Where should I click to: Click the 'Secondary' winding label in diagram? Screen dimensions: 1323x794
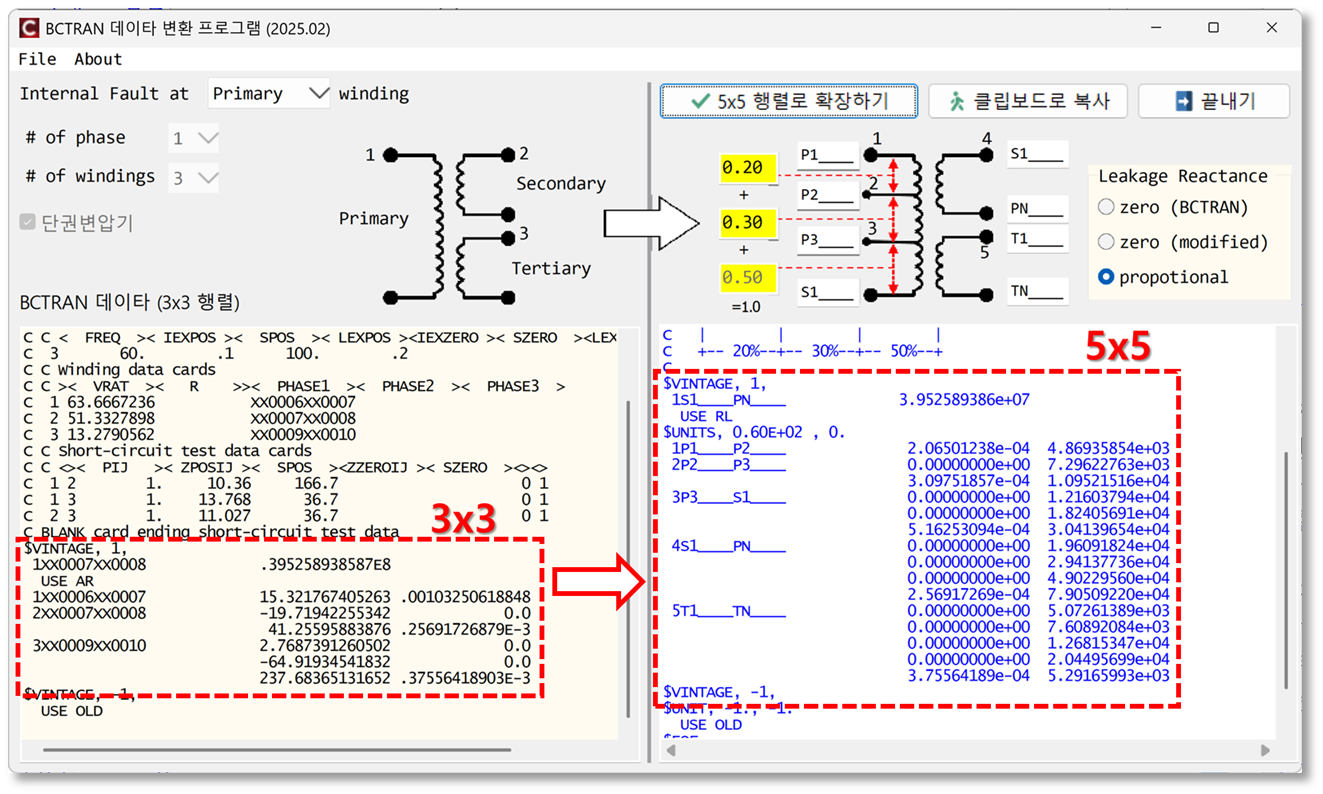tap(561, 184)
